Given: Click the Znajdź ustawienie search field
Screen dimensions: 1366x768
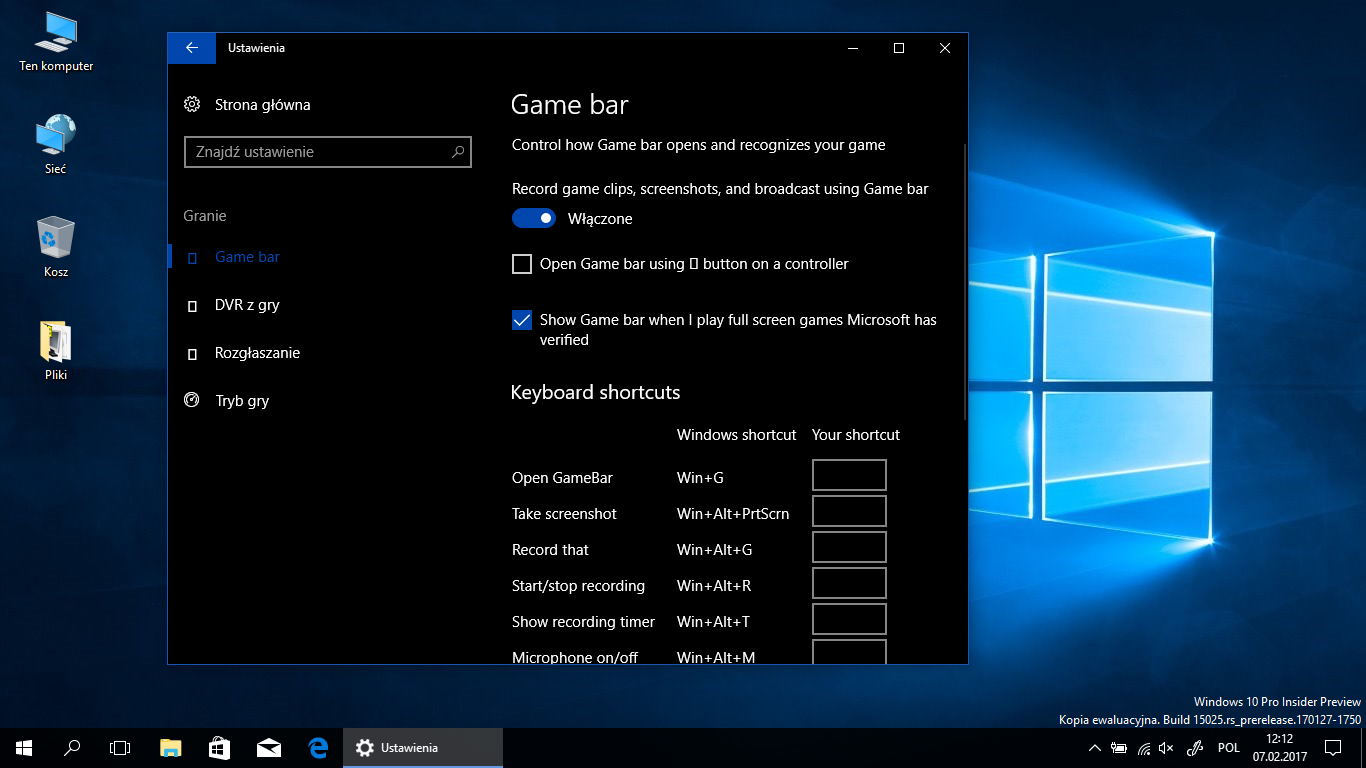Looking at the screenshot, I should (x=327, y=152).
